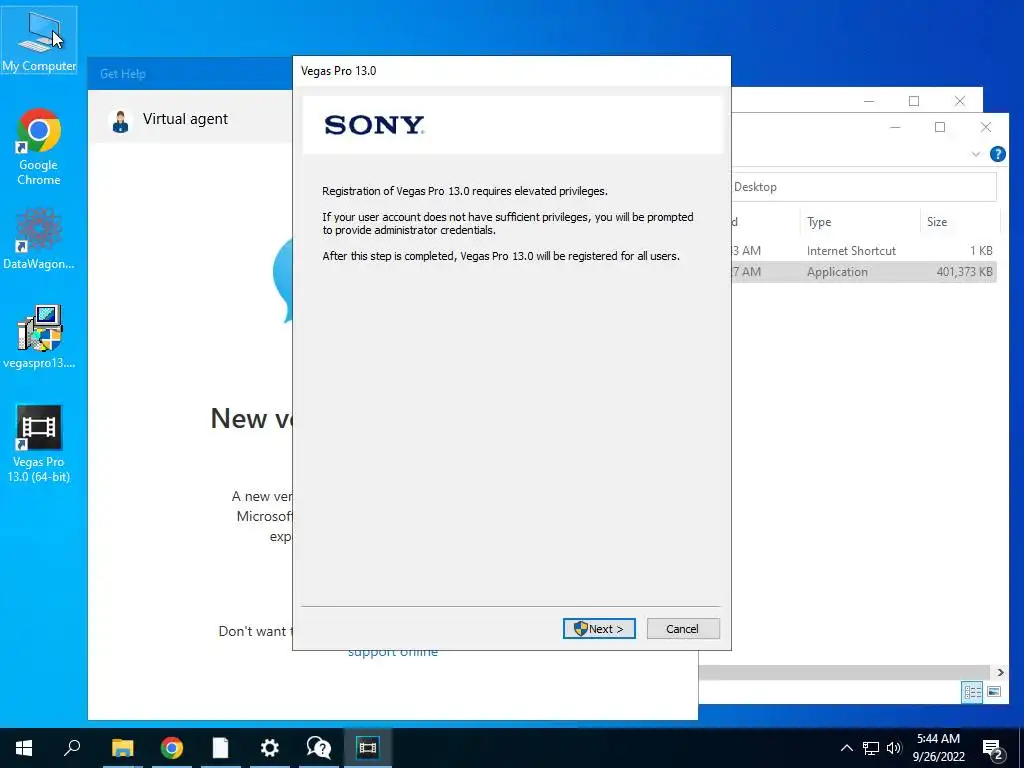
Task: Open Google Chrome desktop shortcut
Action: point(39,148)
